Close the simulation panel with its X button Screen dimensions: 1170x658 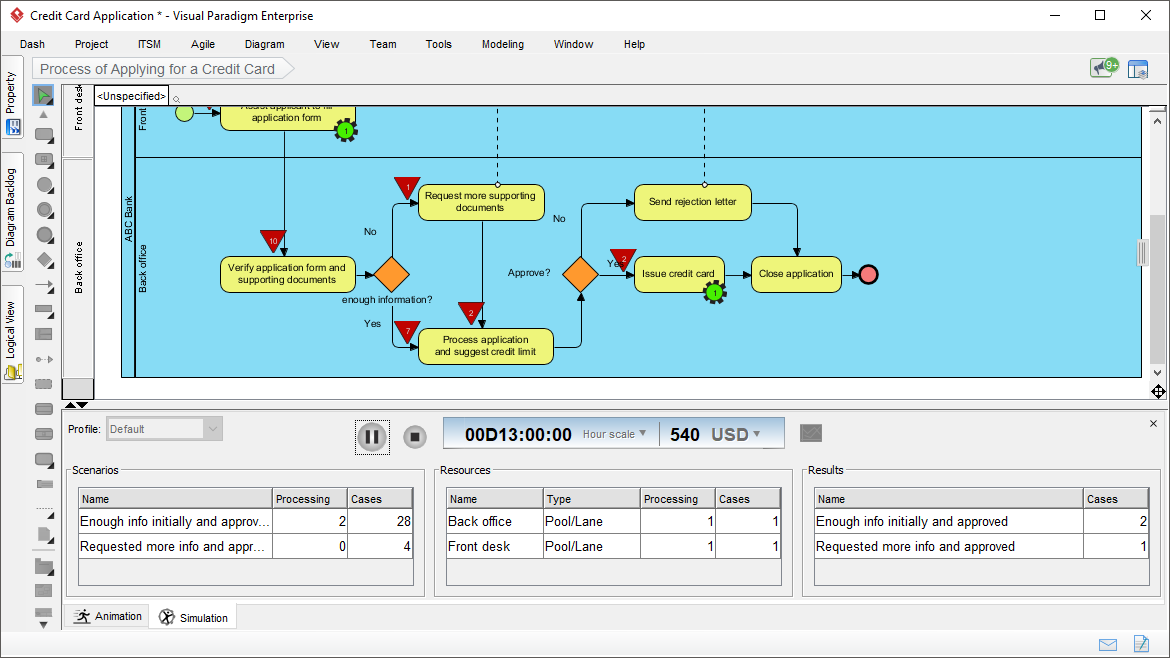click(1152, 423)
